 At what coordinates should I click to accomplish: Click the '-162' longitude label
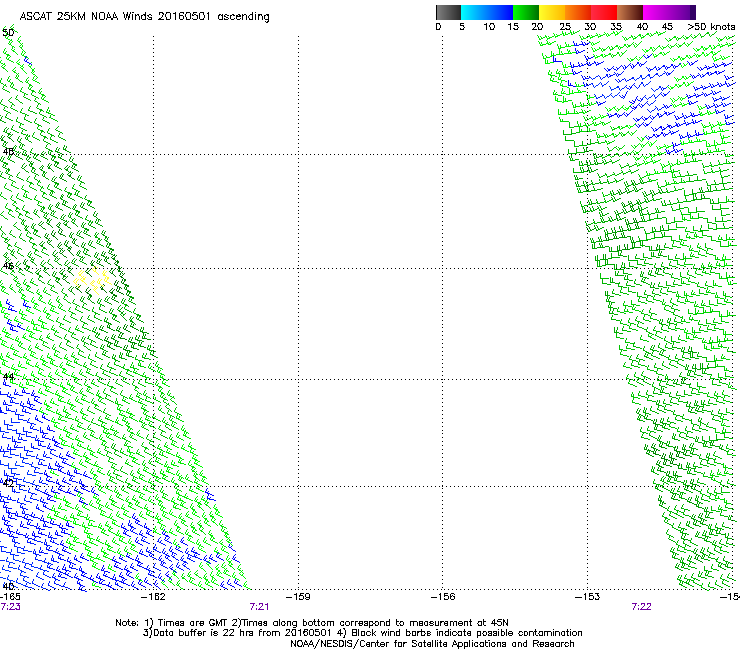(154, 597)
